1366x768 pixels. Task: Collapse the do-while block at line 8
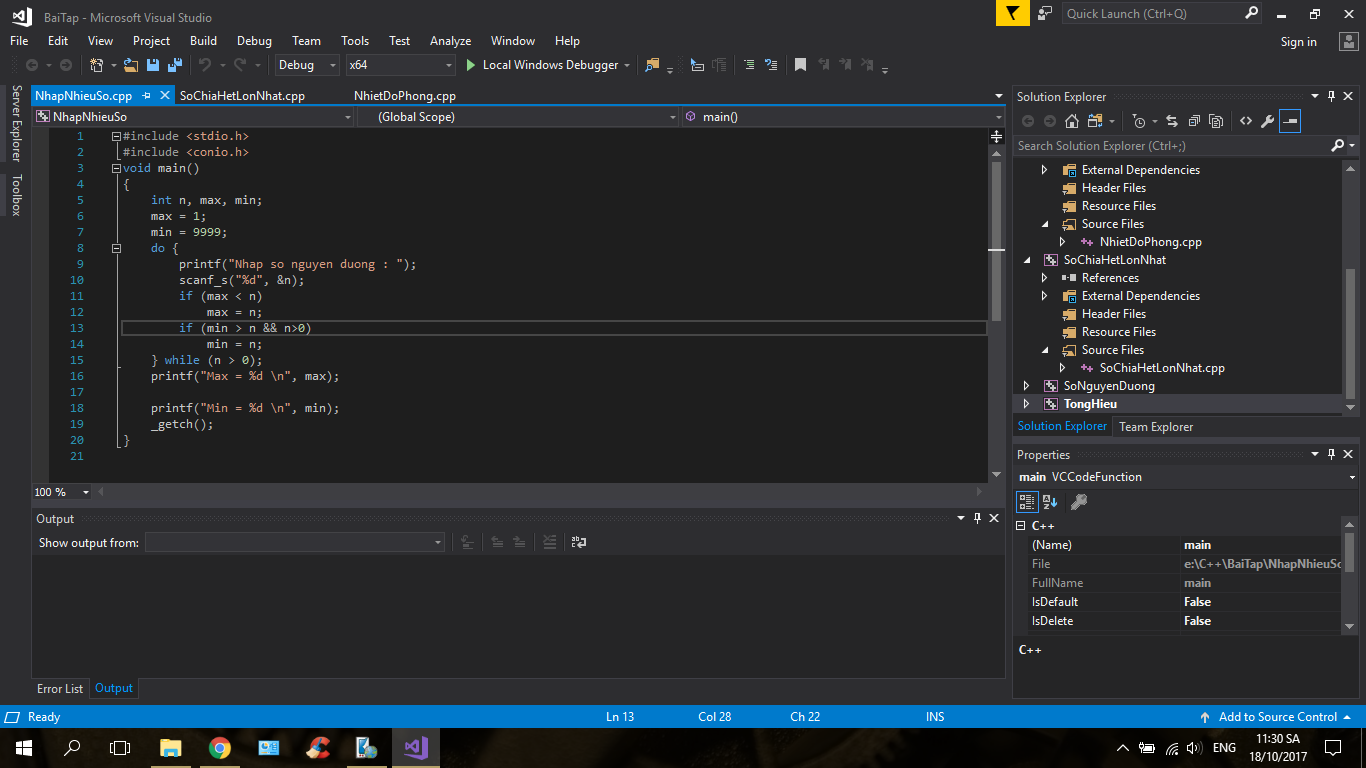[x=117, y=248]
